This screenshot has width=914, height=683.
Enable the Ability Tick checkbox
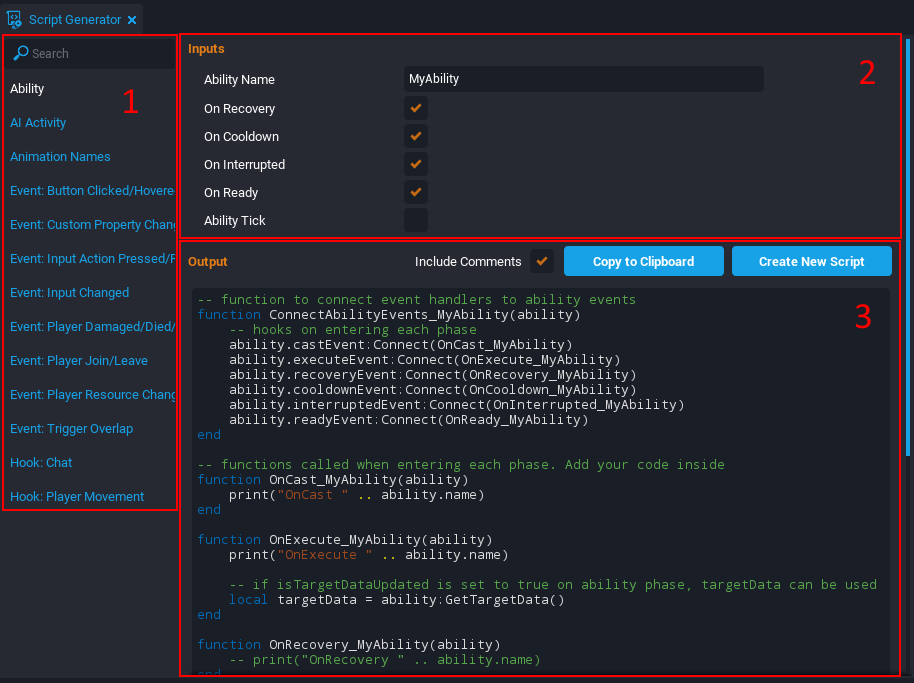(x=416, y=220)
